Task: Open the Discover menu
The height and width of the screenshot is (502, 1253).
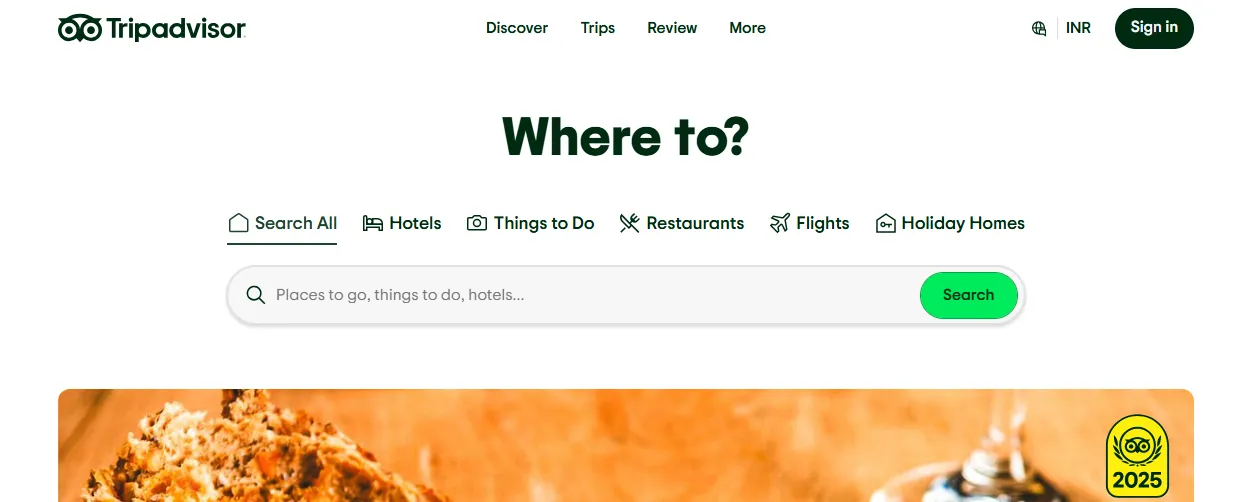Action: [x=517, y=28]
